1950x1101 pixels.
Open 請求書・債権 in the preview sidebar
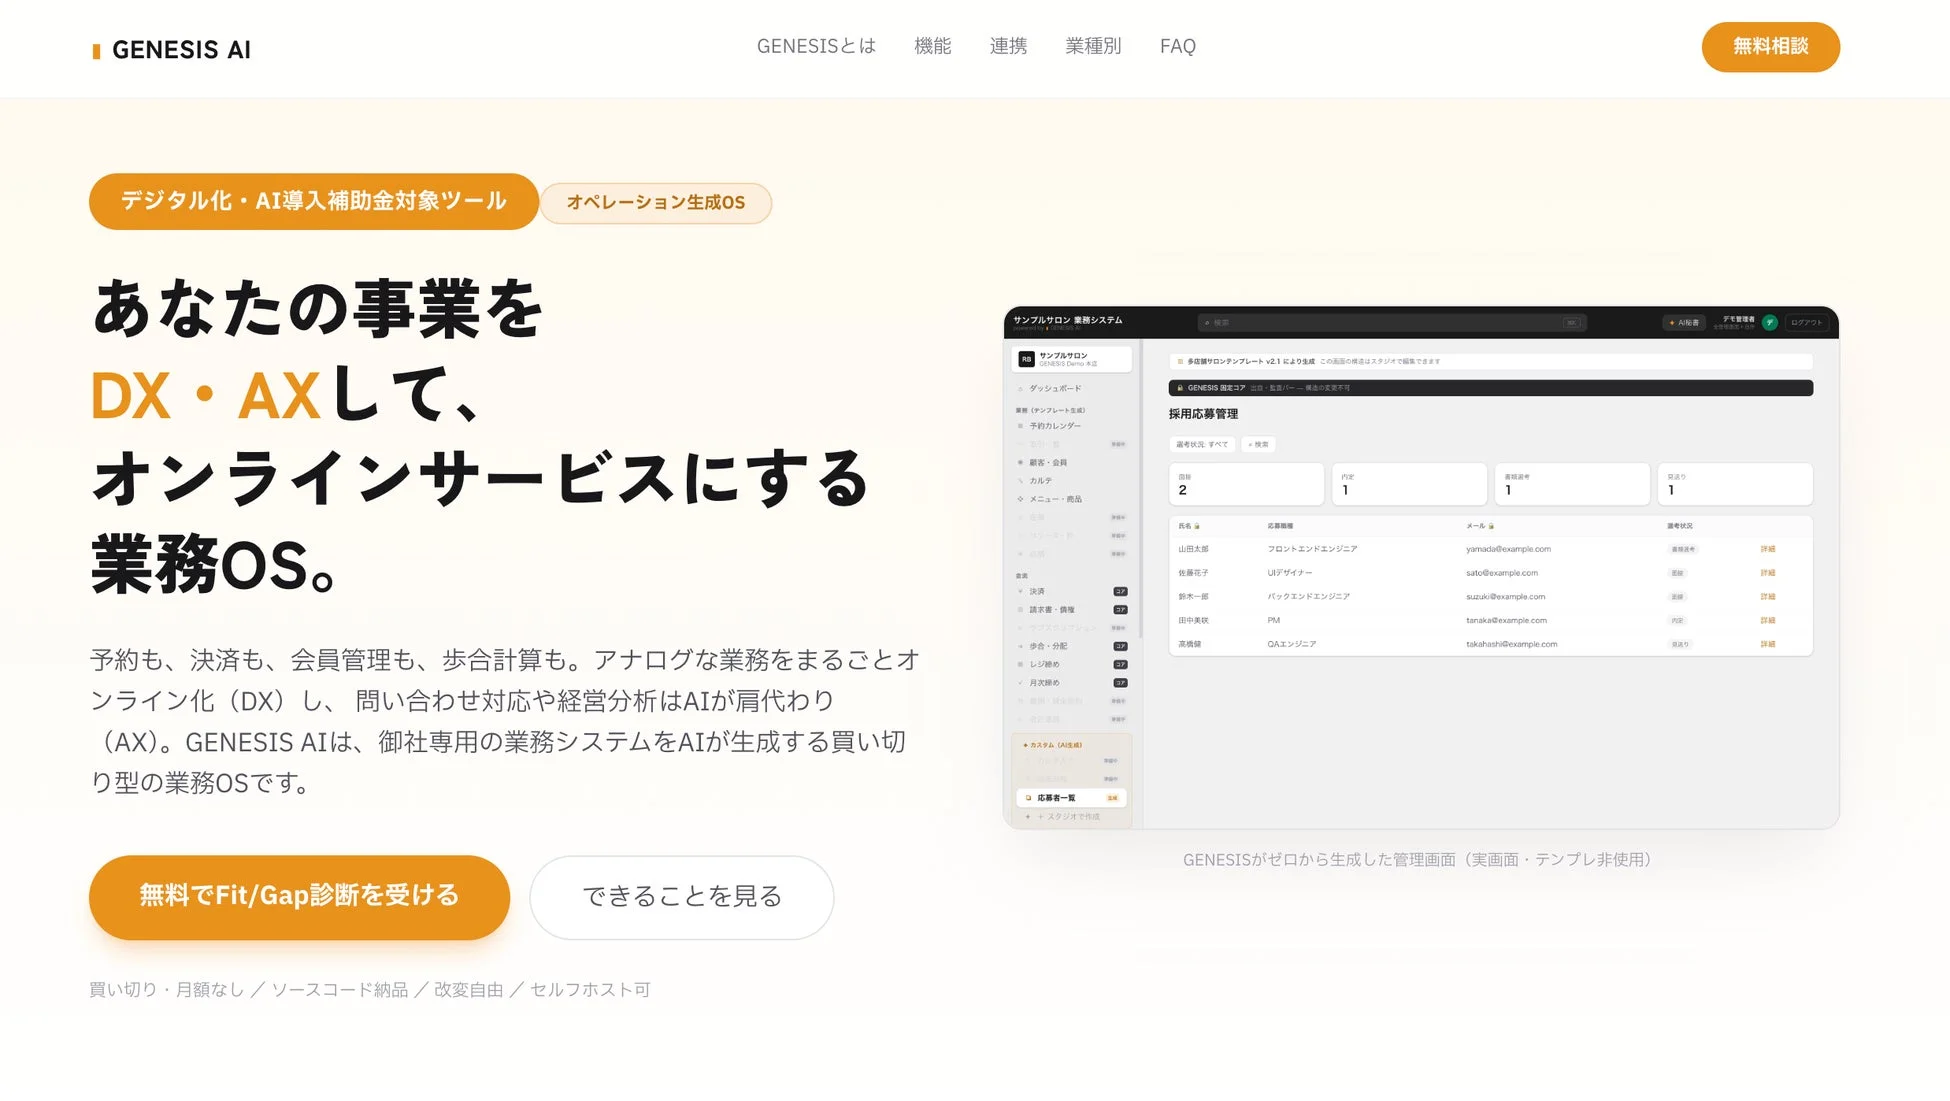click(1072, 610)
